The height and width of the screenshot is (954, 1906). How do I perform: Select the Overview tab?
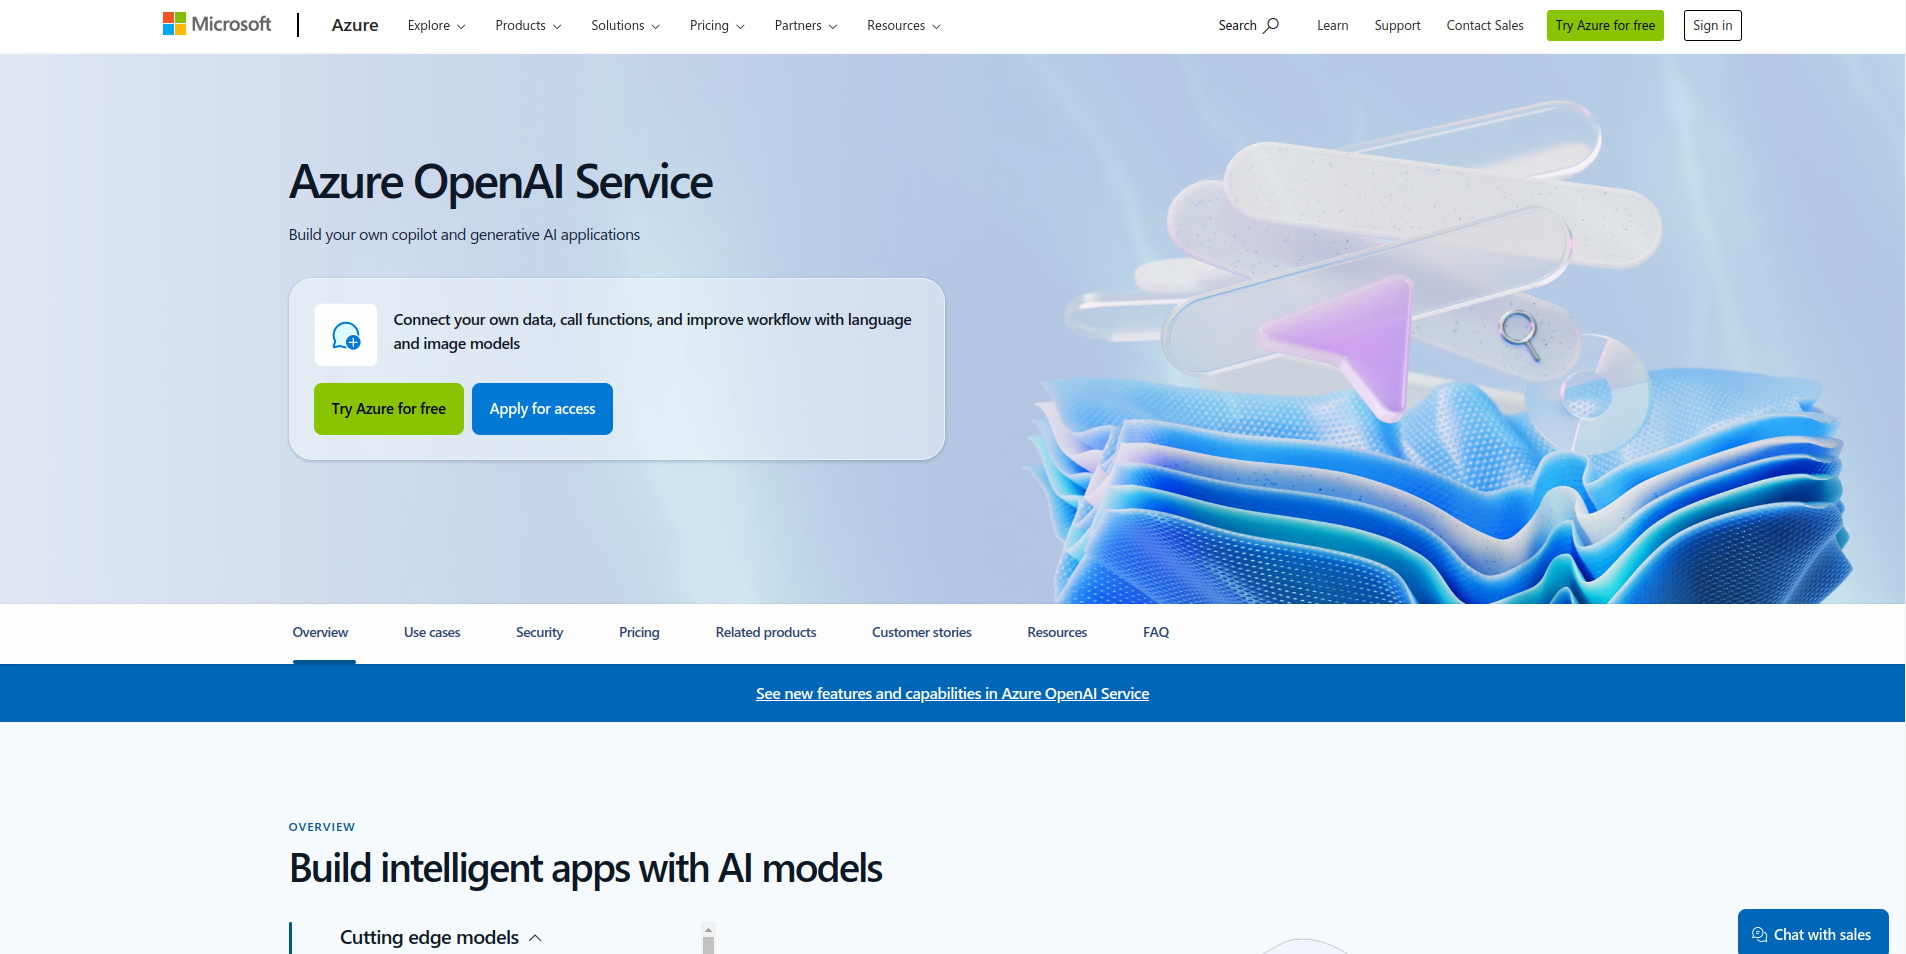(x=320, y=633)
